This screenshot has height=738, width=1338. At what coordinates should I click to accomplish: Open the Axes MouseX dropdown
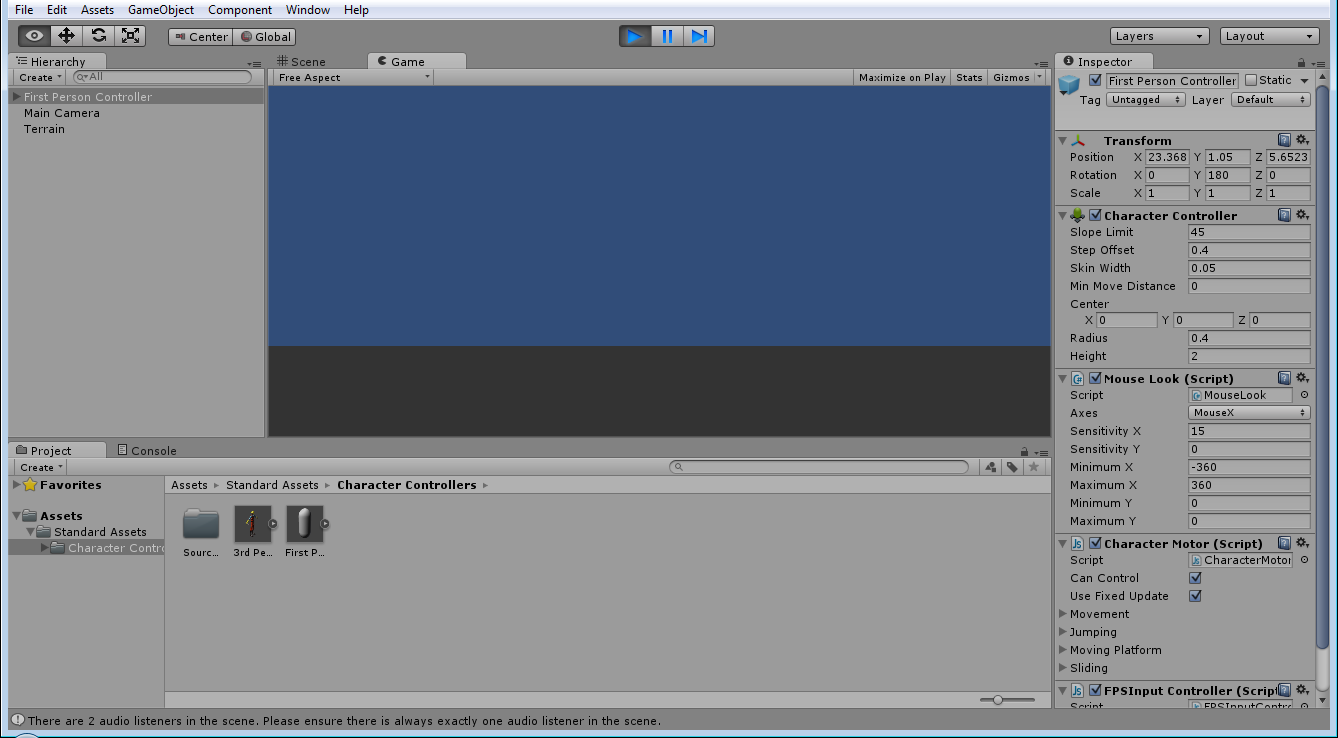point(1248,412)
